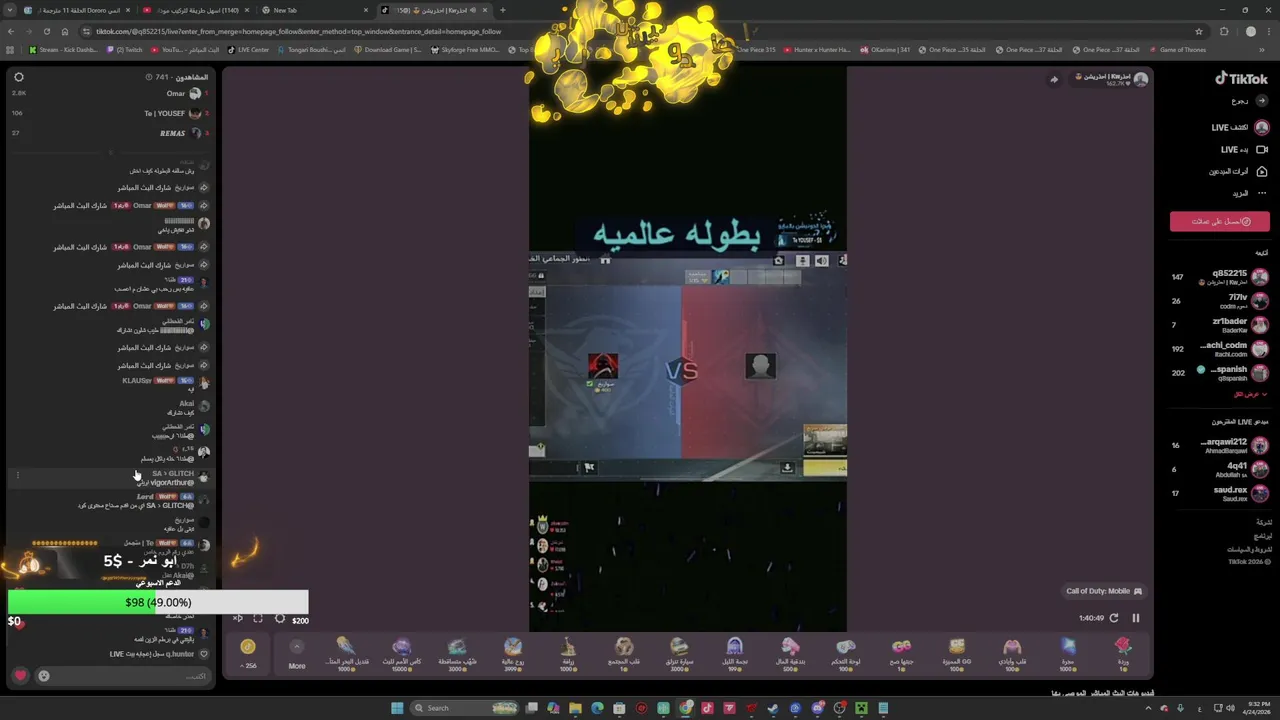The image size is (1280, 720).
Task: Click the heart like button in chat
Action: click(20, 676)
